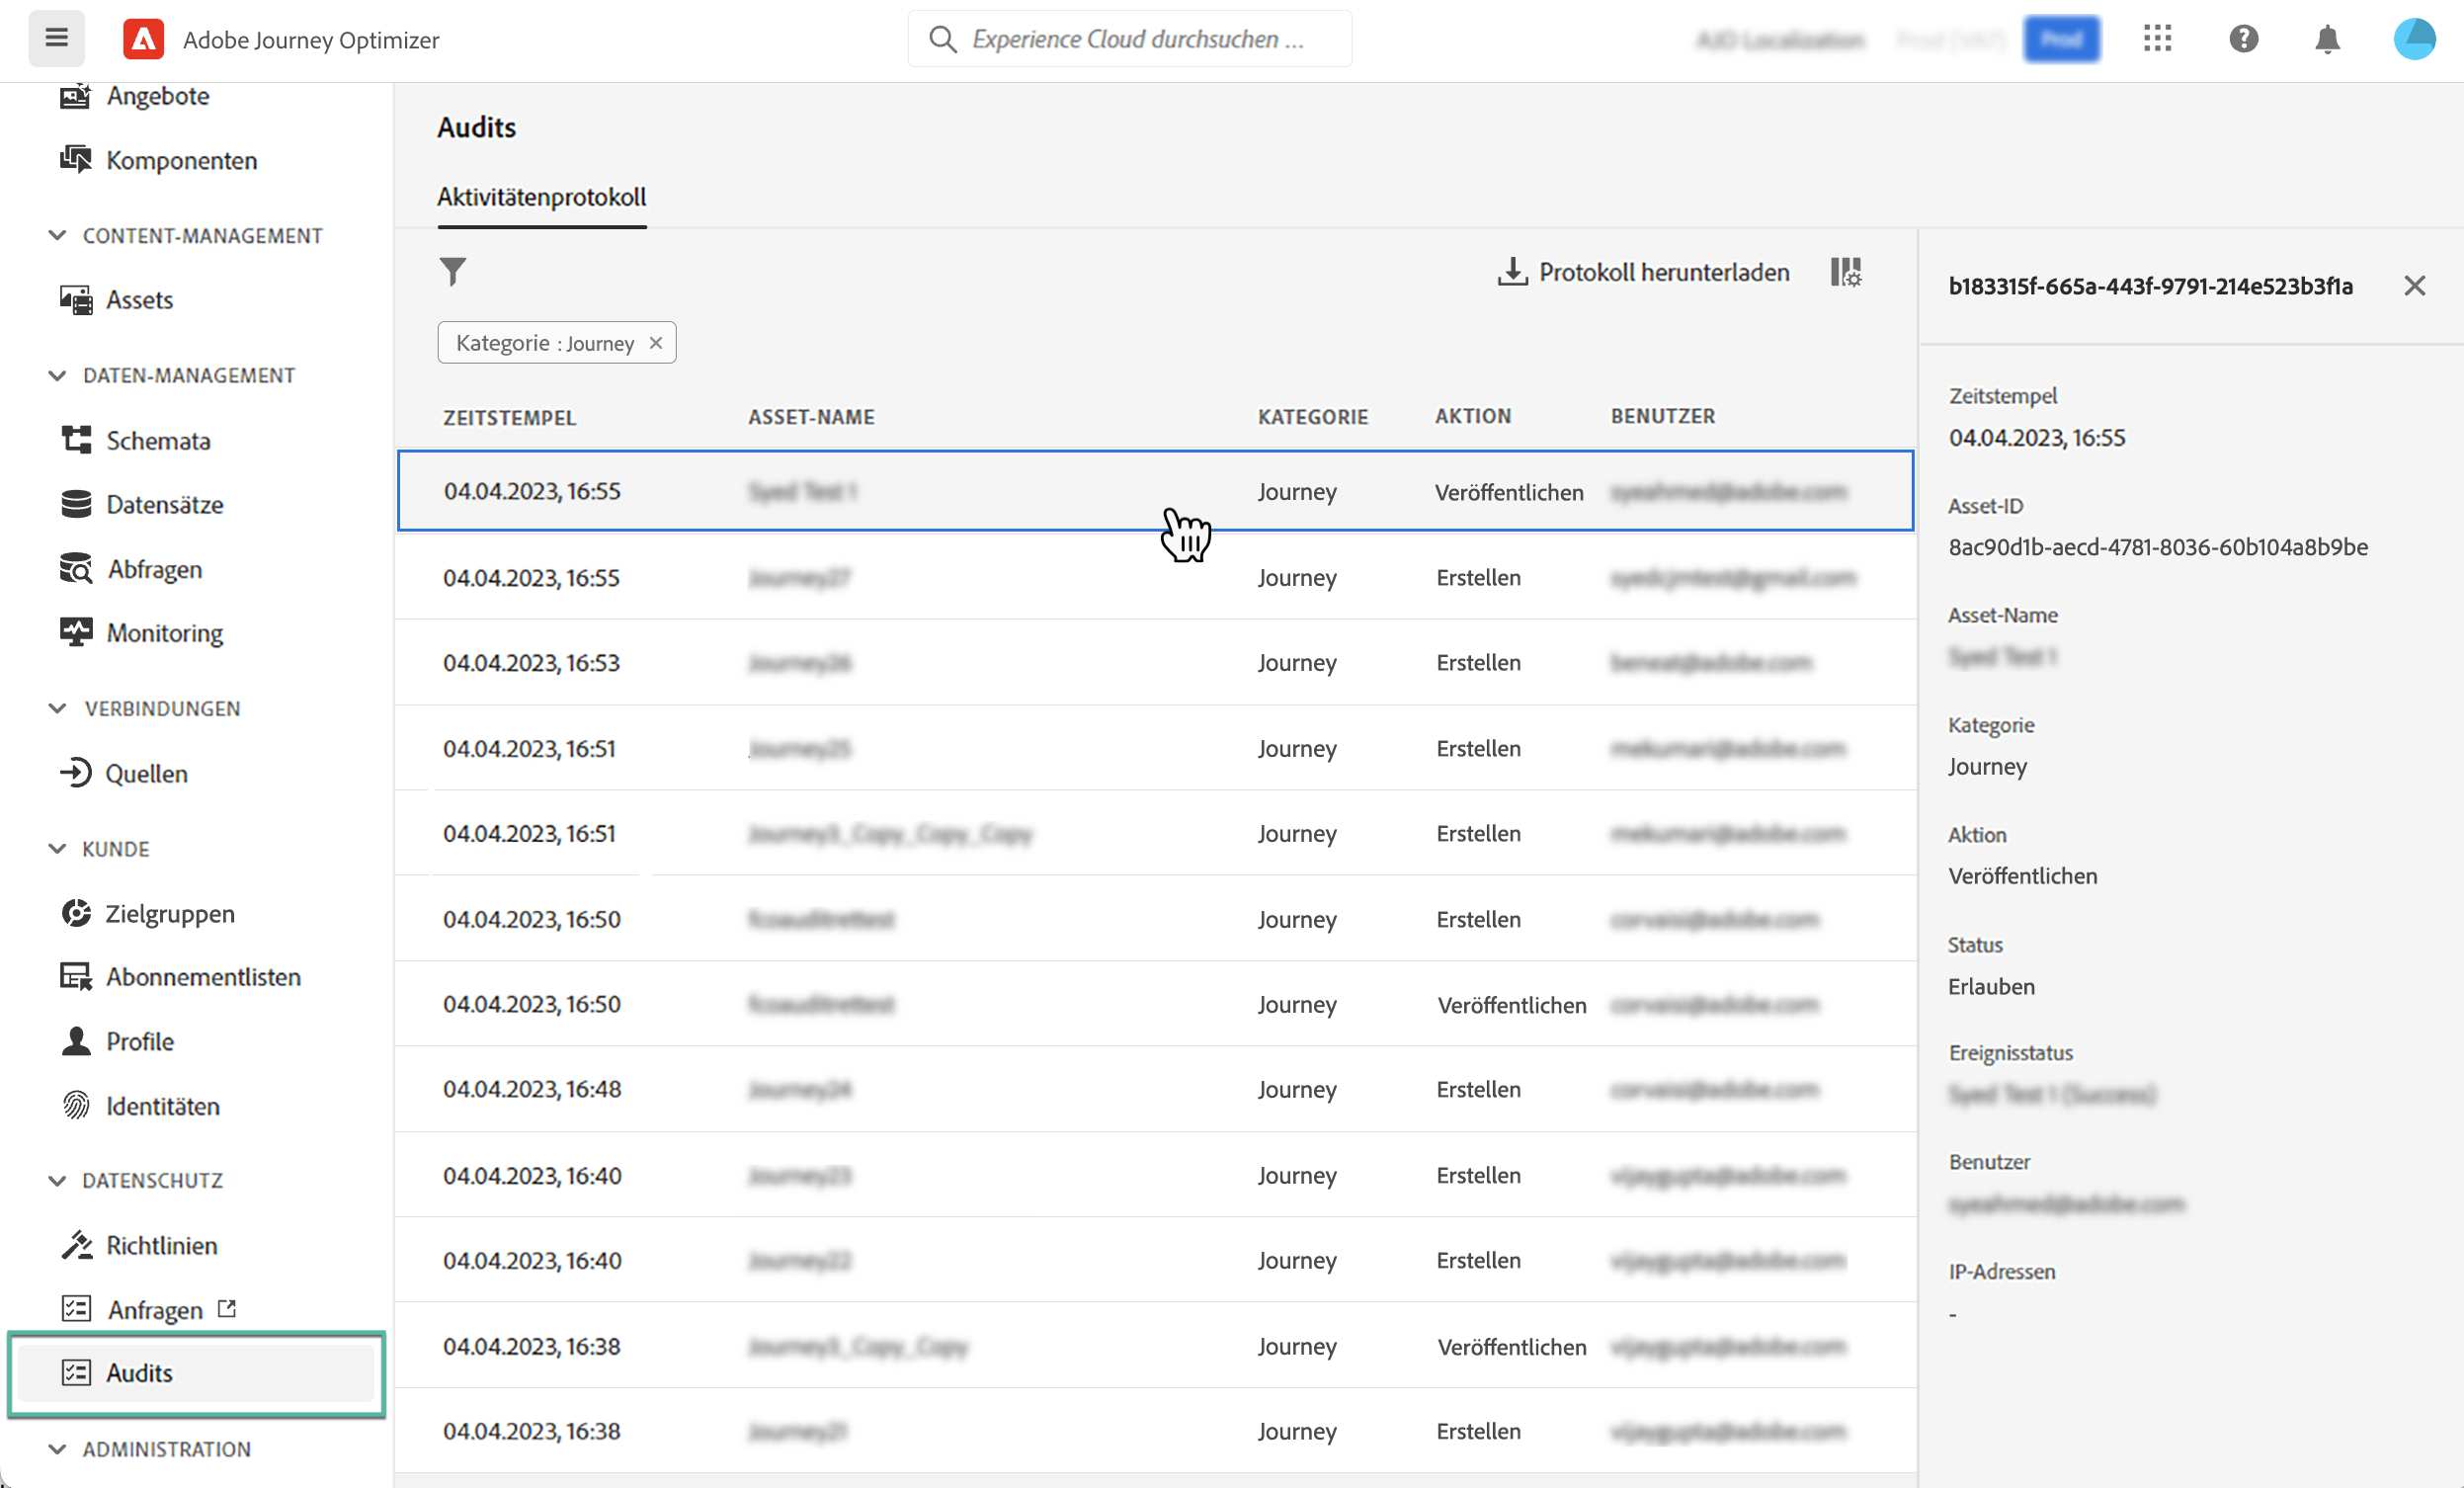Open Audits in the sidebar
Screen dimensions: 2464x1488
140,1373
